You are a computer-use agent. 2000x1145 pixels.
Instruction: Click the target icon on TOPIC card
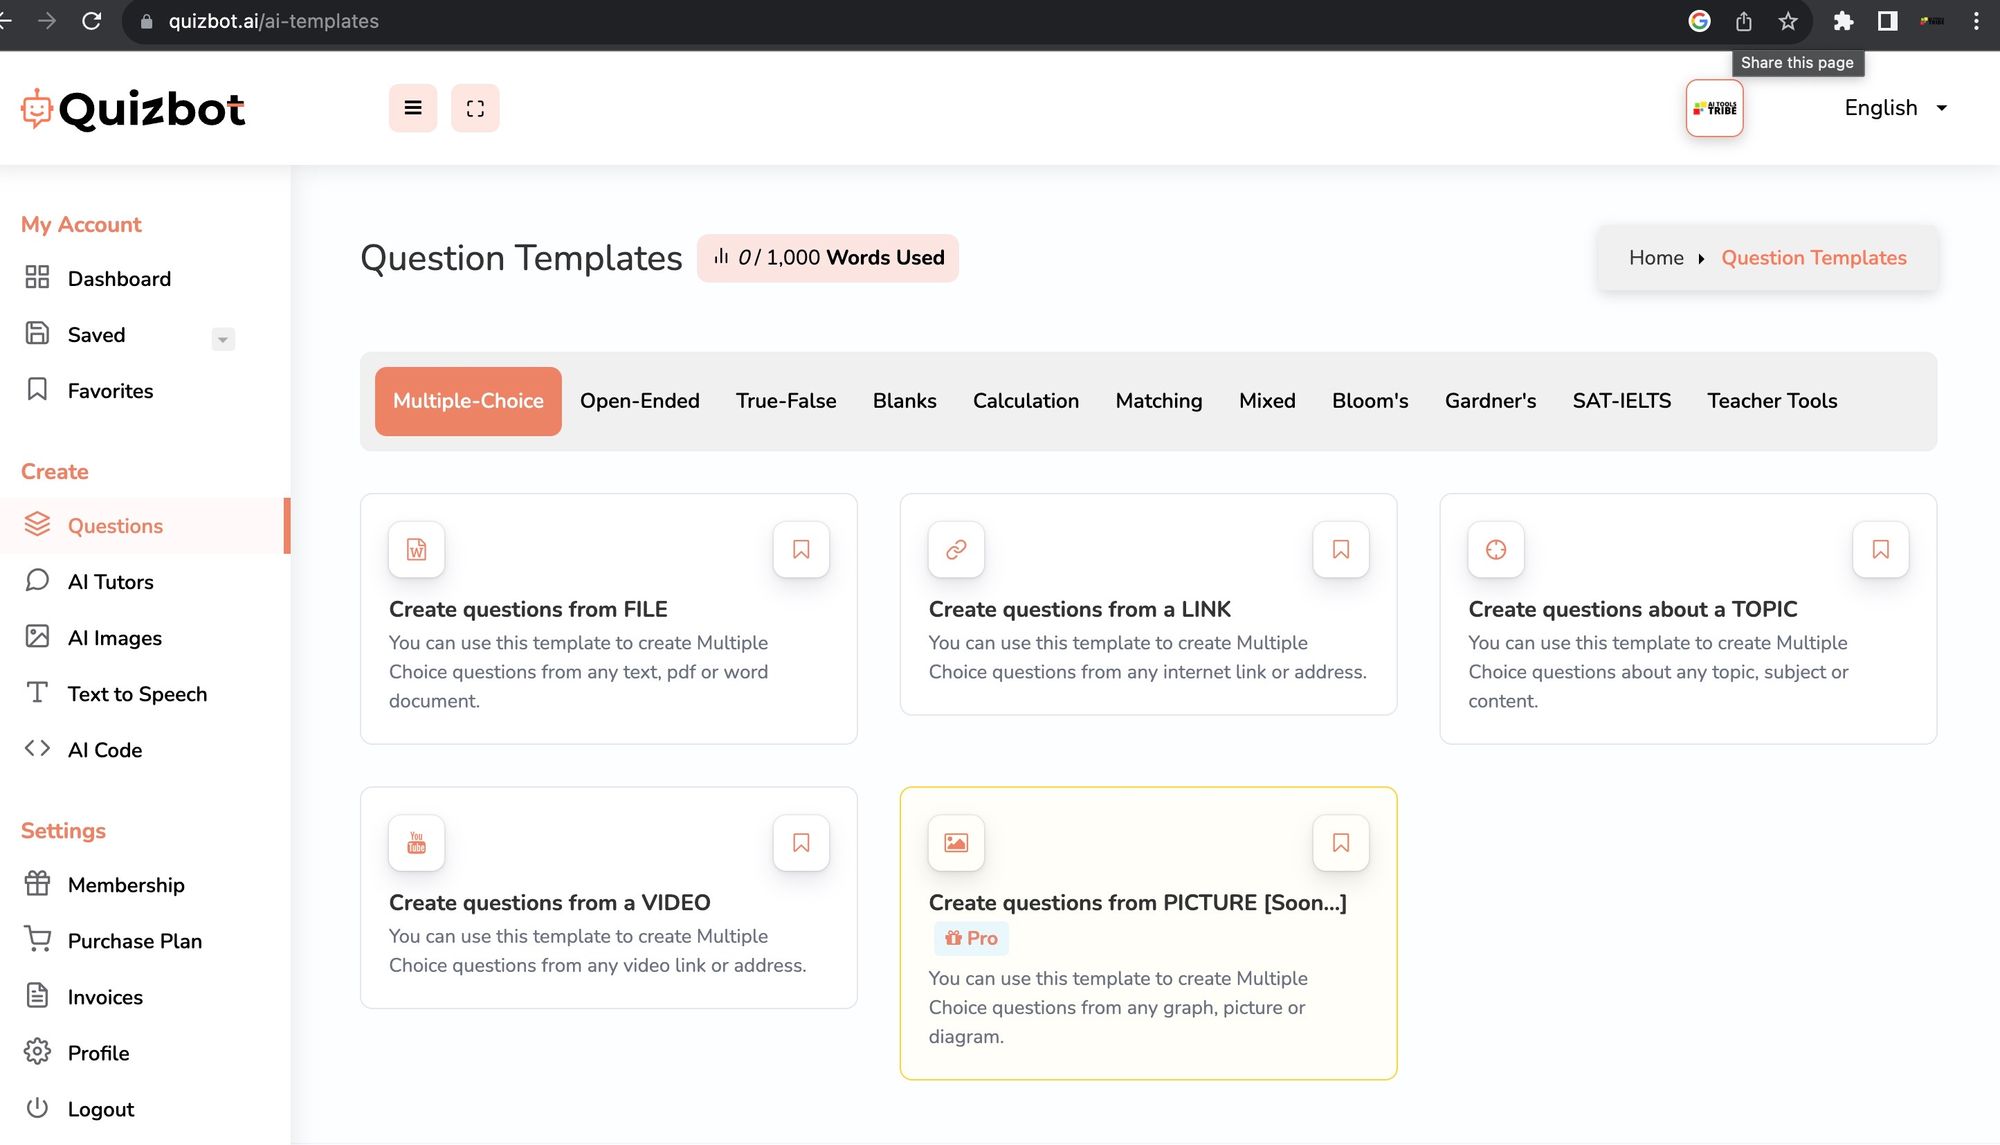click(x=1496, y=549)
